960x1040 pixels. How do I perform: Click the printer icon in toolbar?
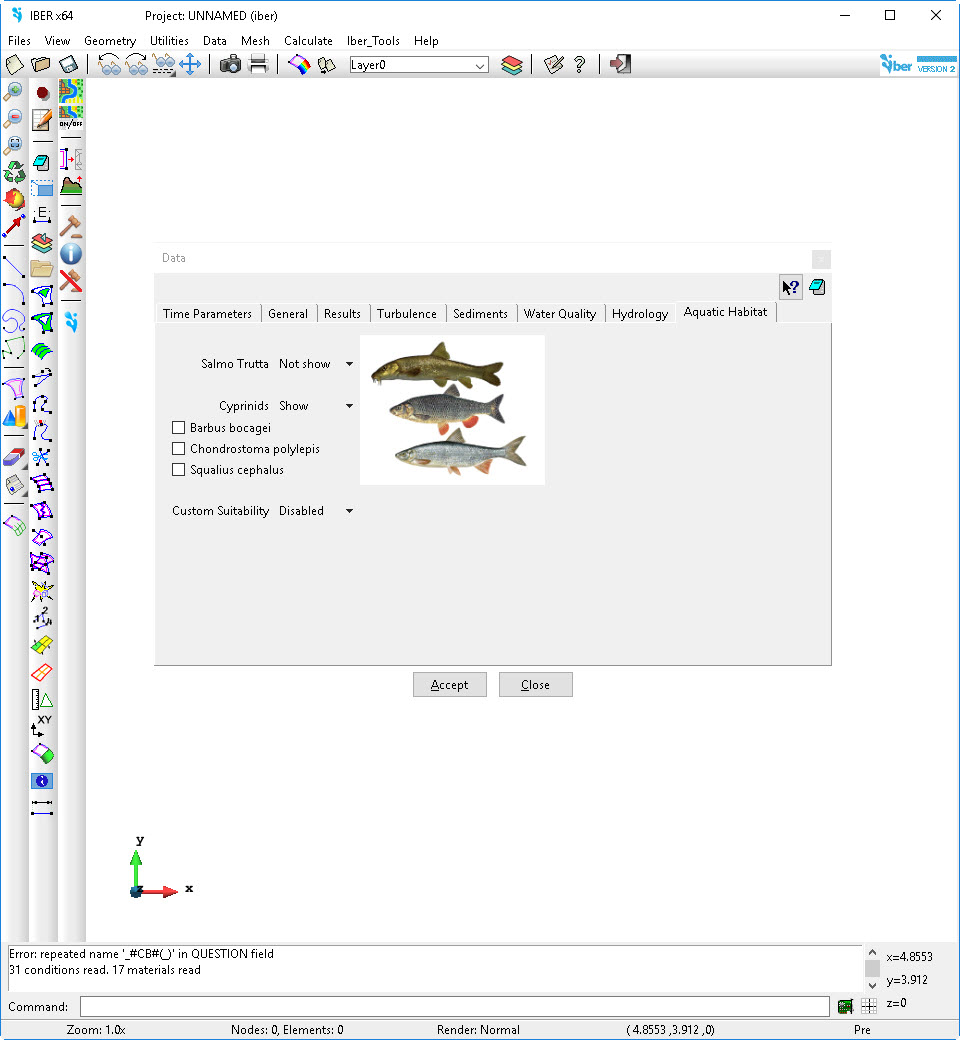pos(258,65)
